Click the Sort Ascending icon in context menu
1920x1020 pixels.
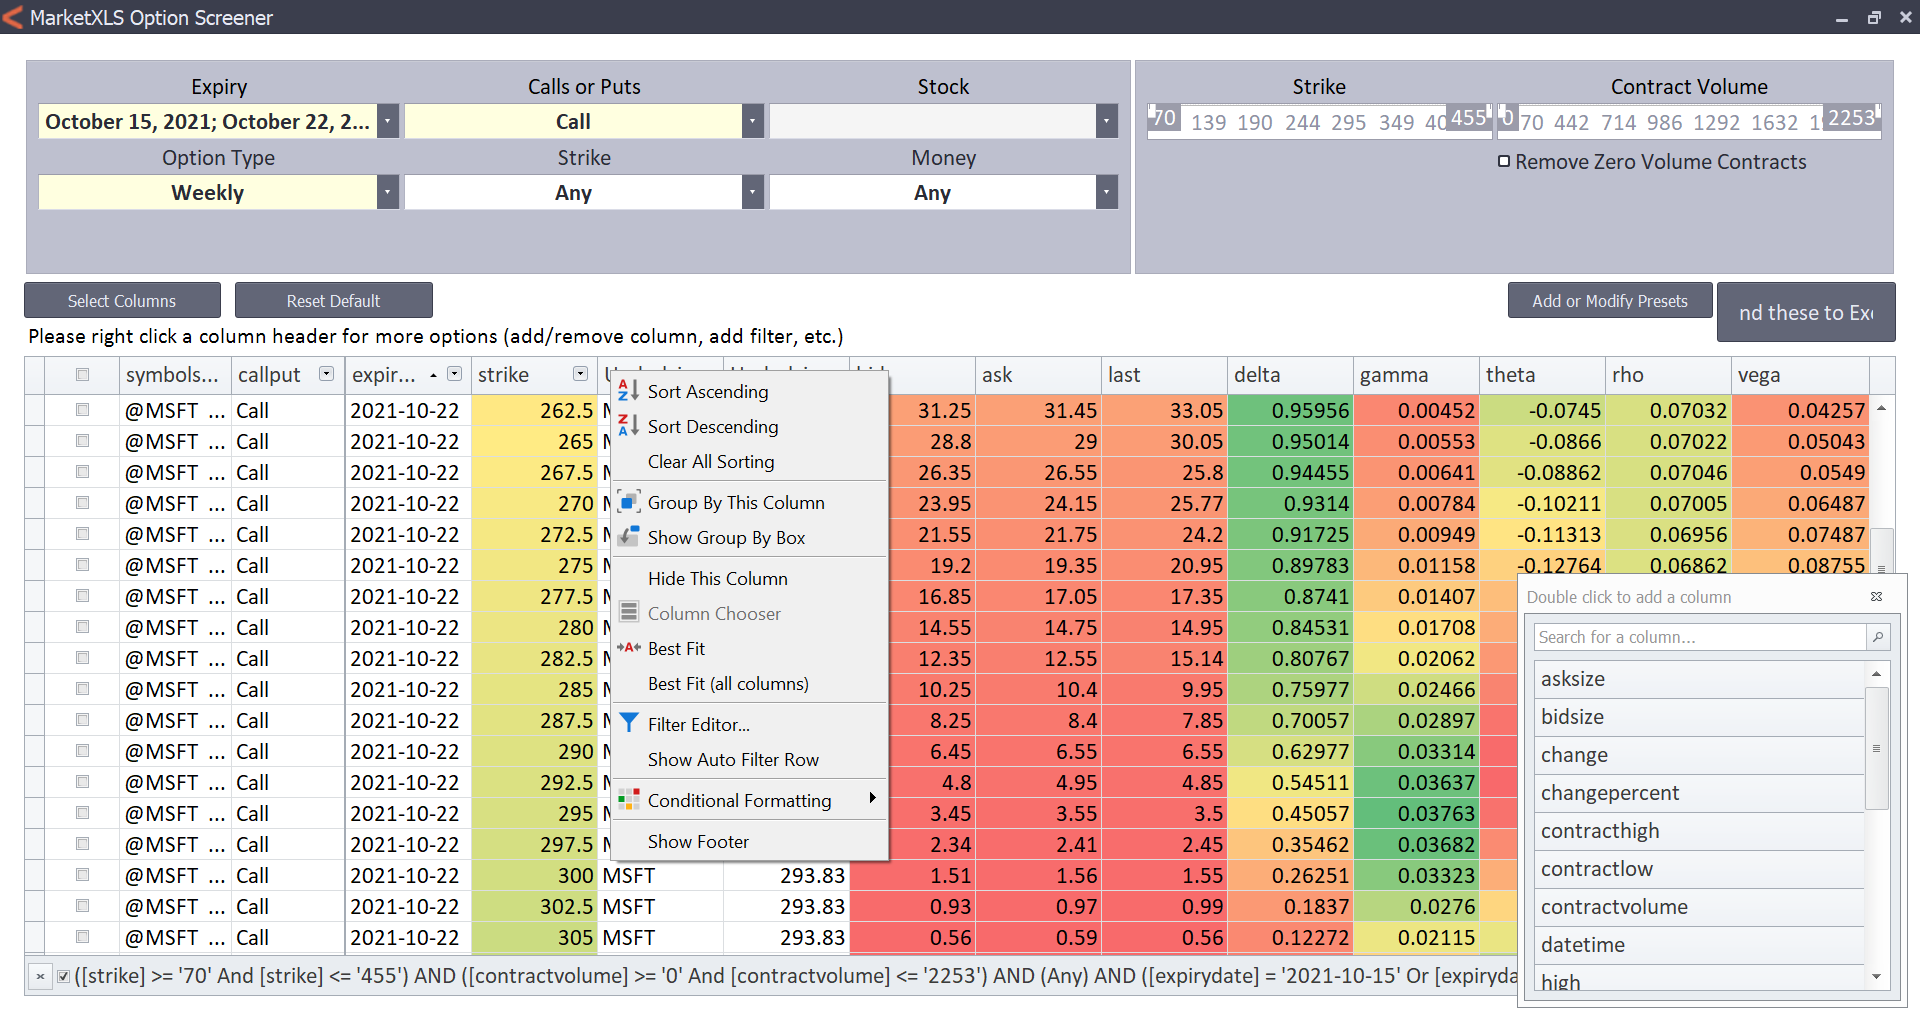point(628,391)
